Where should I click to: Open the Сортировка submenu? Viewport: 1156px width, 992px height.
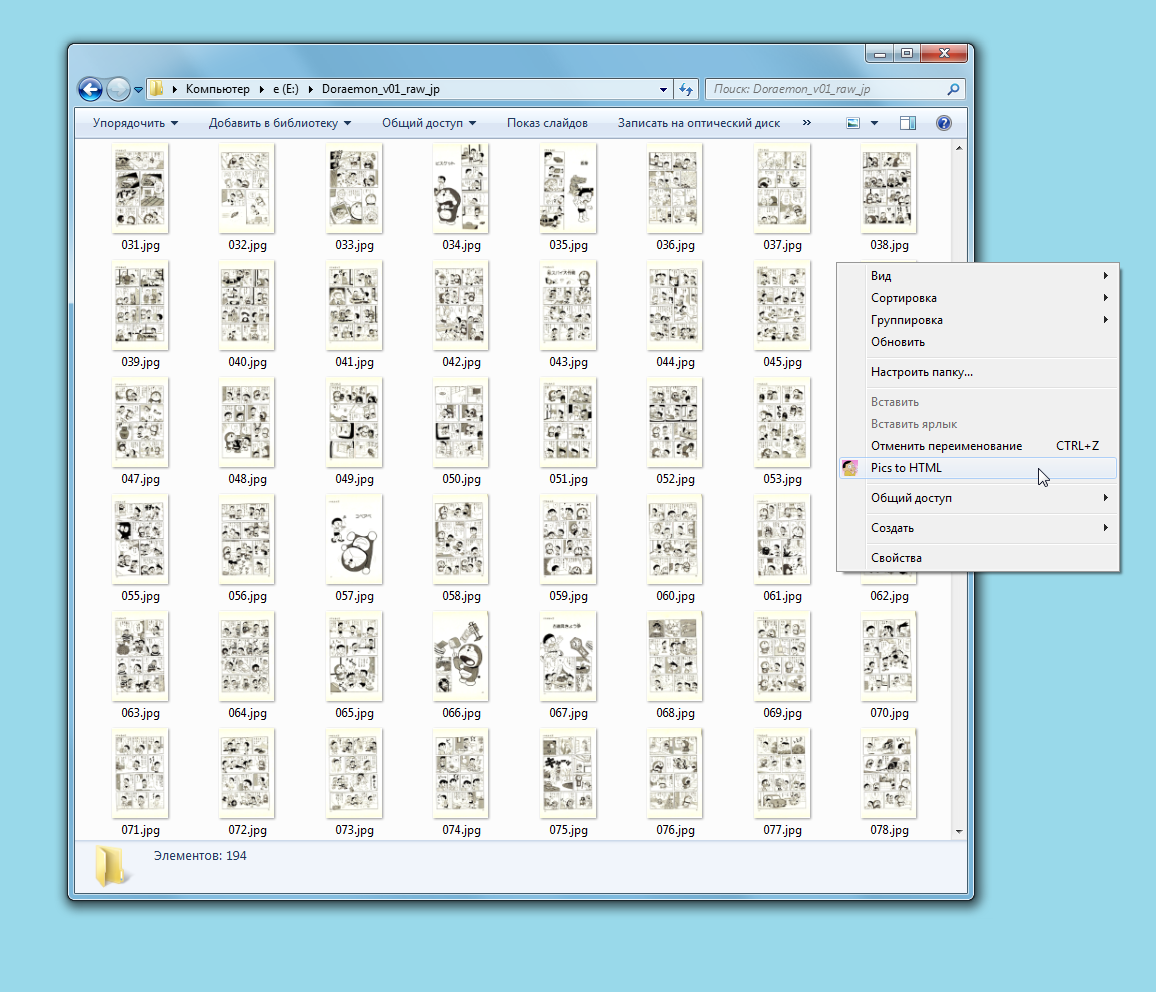[x=904, y=298]
